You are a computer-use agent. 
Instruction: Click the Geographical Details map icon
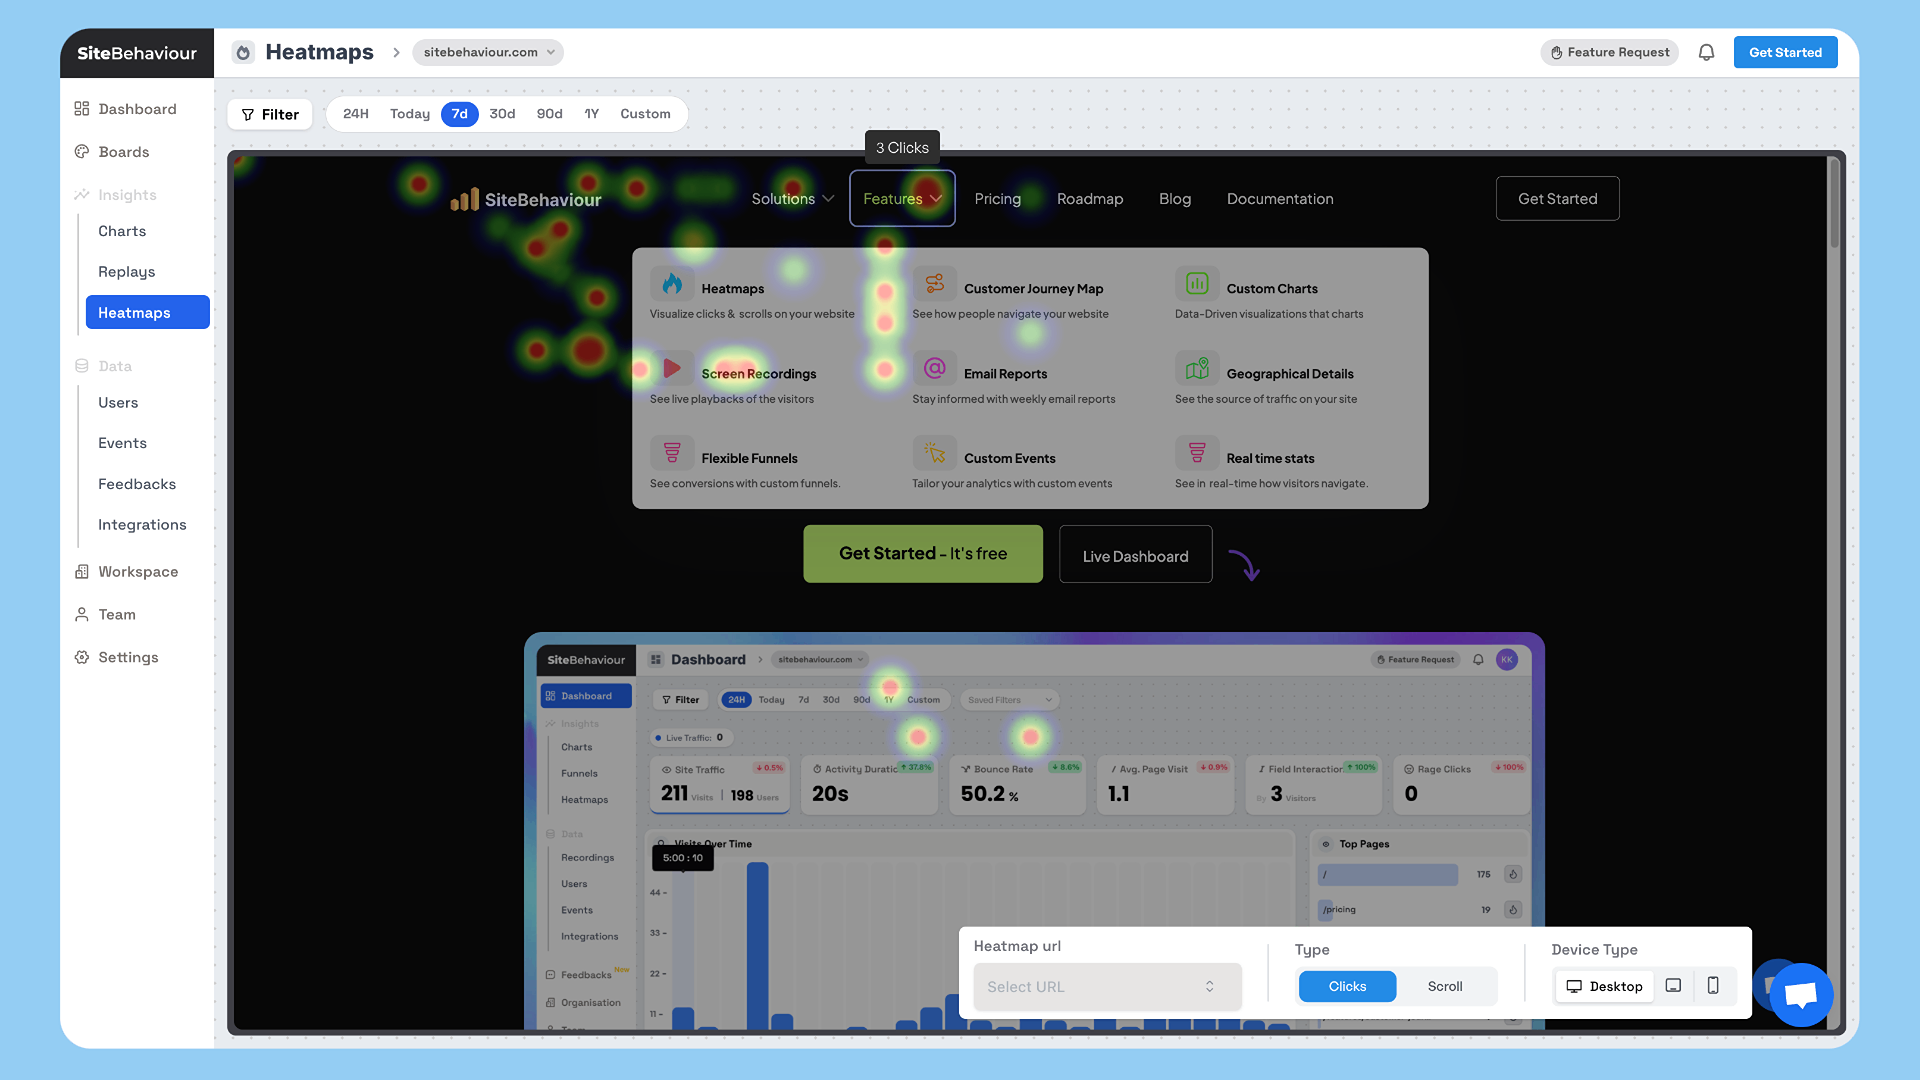pyautogui.click(x=1196, y=368)
